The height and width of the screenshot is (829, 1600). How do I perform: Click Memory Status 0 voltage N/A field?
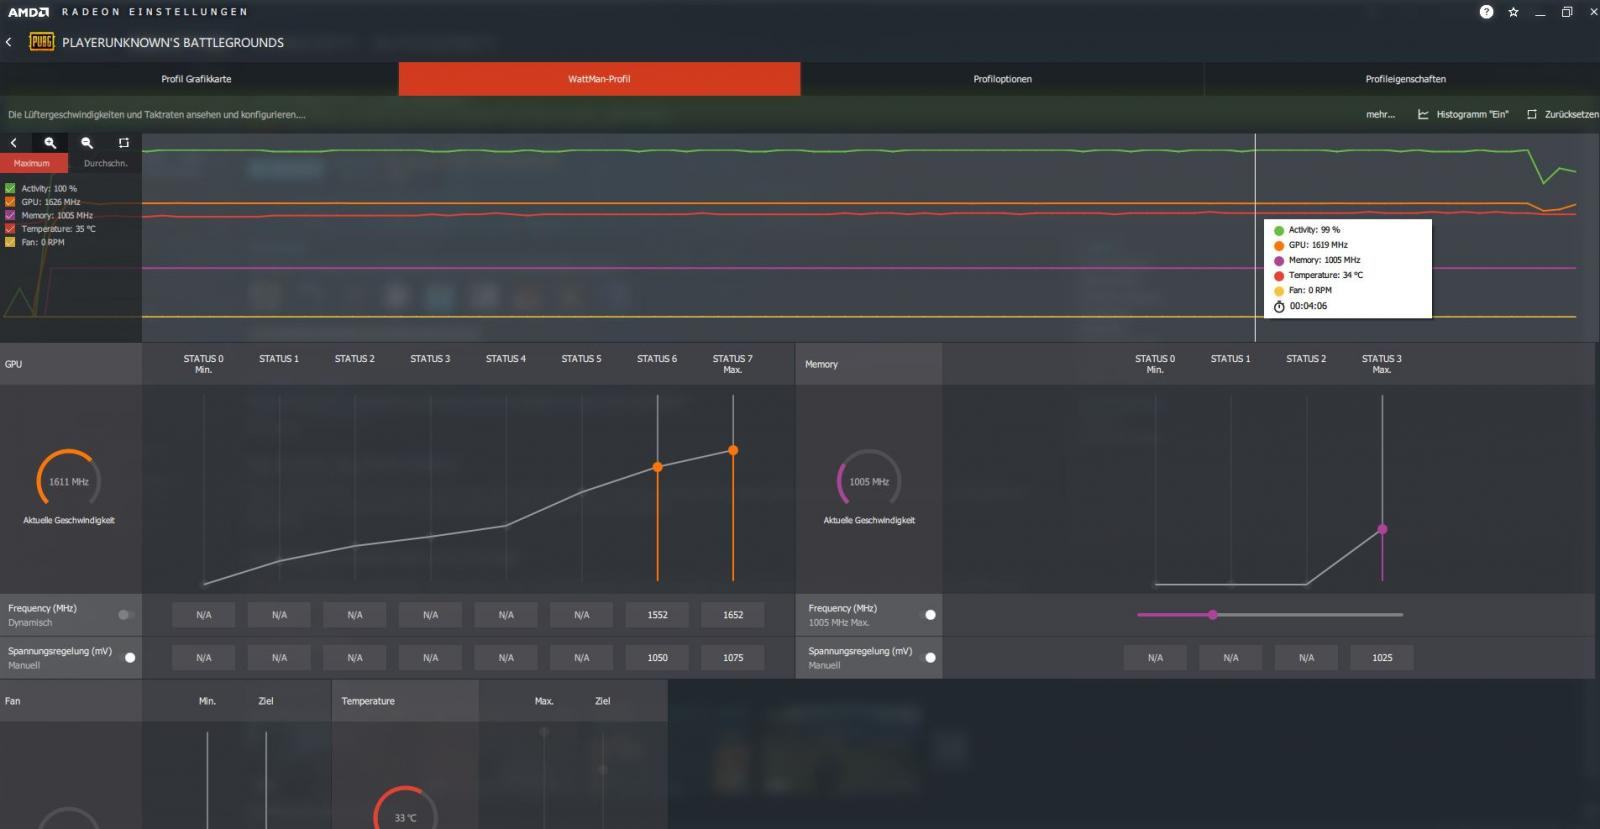1155,658
